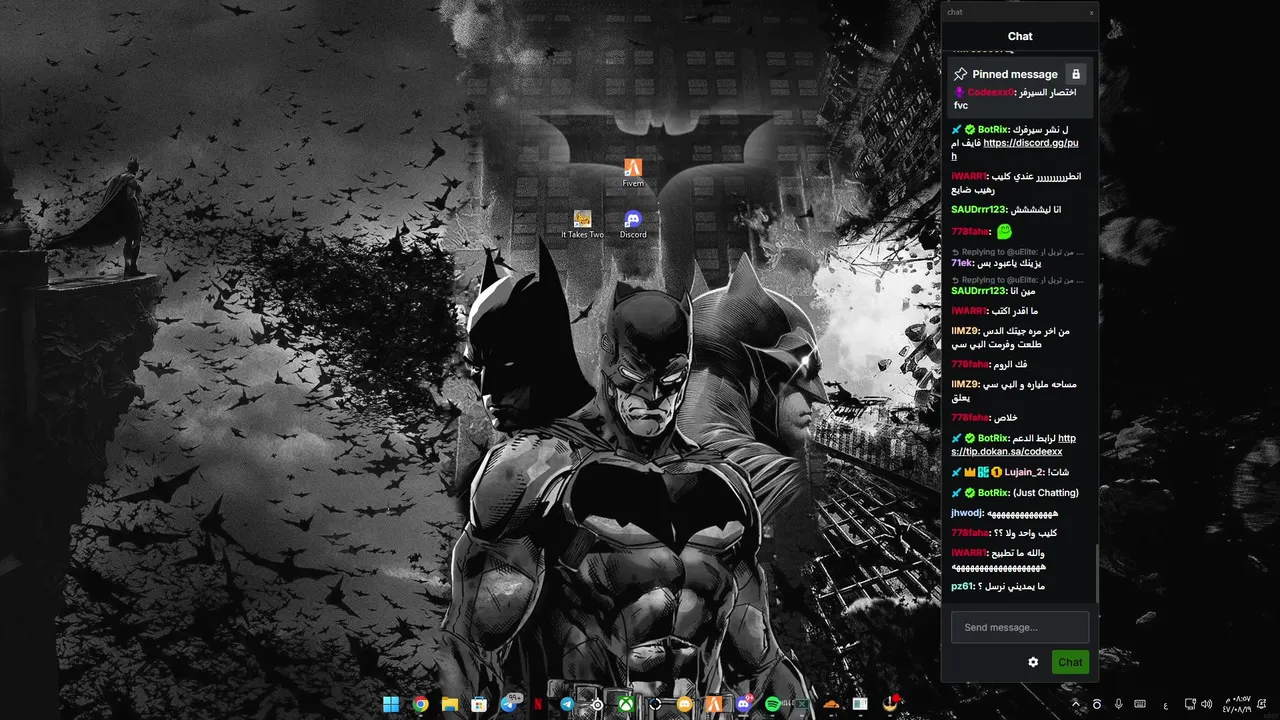Open Spotify from the taskbar
This screenshot has width=1280, height=720.
(773, 704)
